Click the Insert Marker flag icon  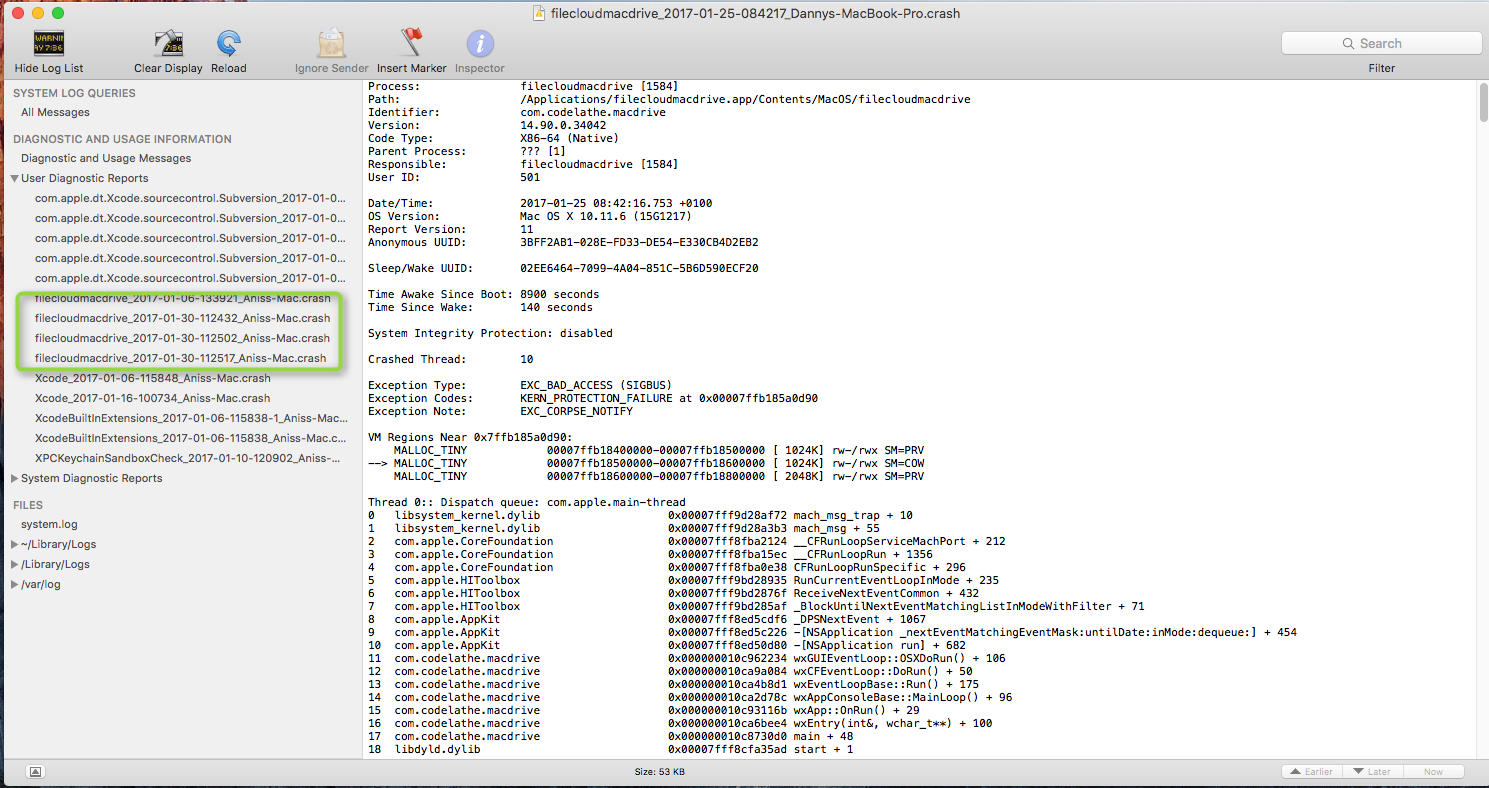point(411,44)
